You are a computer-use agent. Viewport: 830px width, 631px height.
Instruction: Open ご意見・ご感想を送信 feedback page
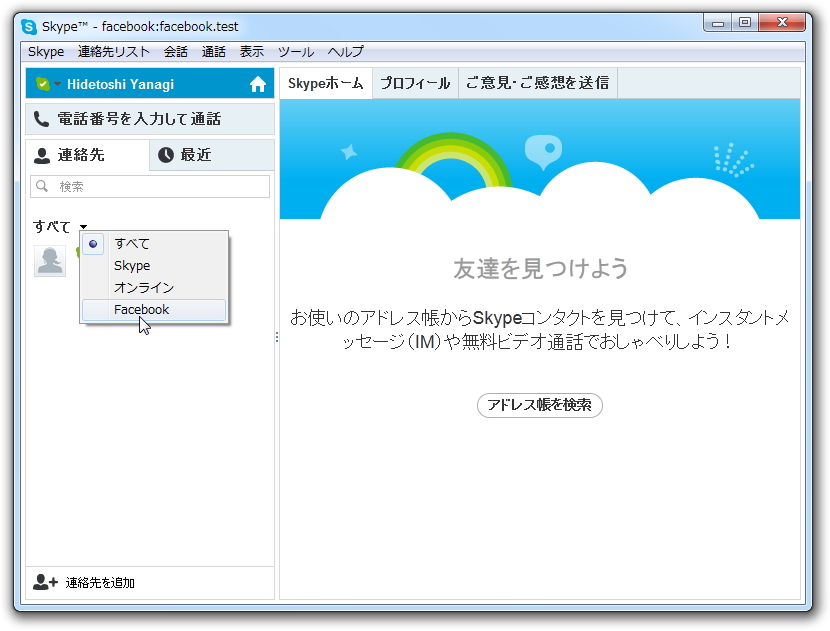coord(537,83)
